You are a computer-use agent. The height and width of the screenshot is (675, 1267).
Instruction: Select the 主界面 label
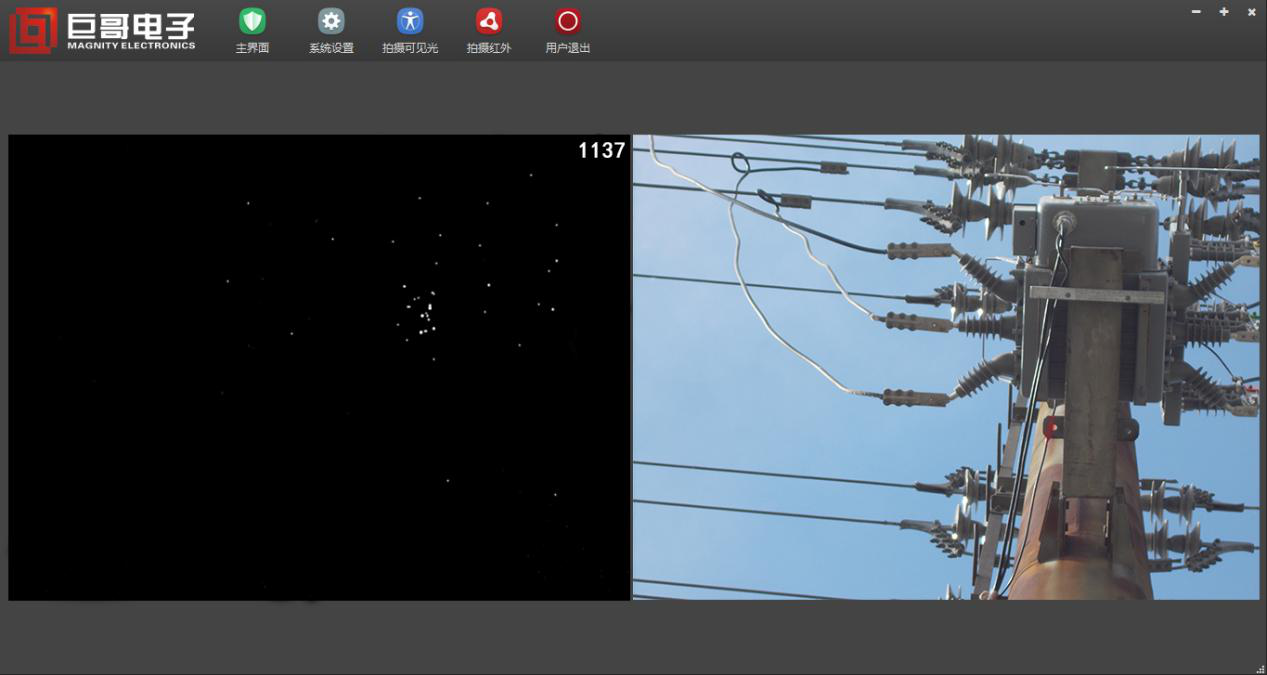click(x=252, y=48)
